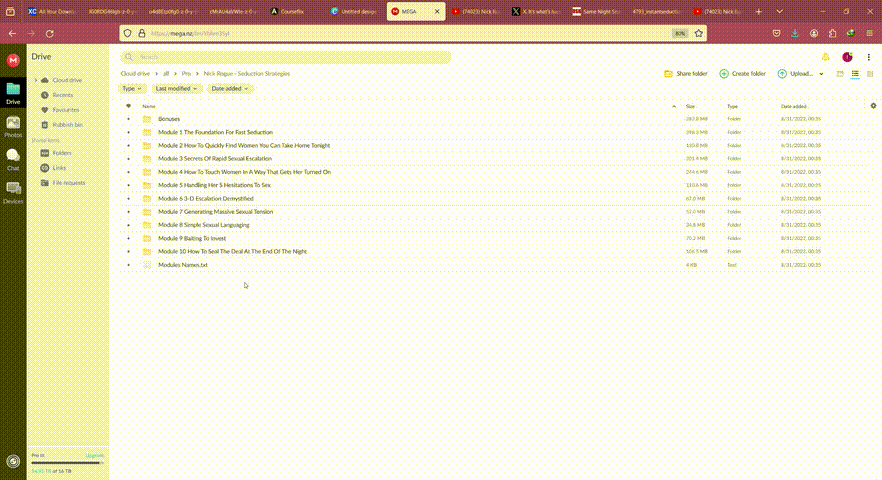Open the account avatar menu
The image size is (882, 480).
coord(847,57)
